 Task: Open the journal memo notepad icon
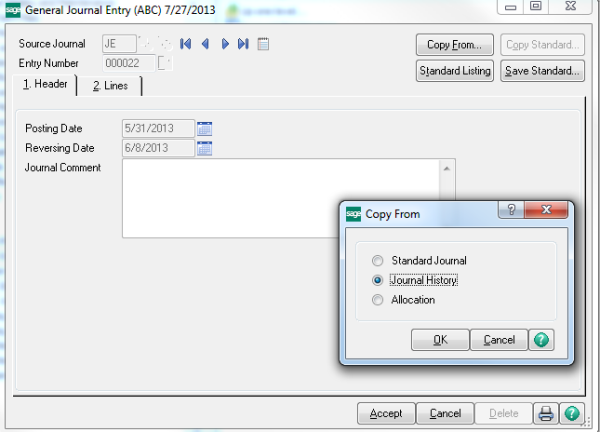click(x=263, y=44)
